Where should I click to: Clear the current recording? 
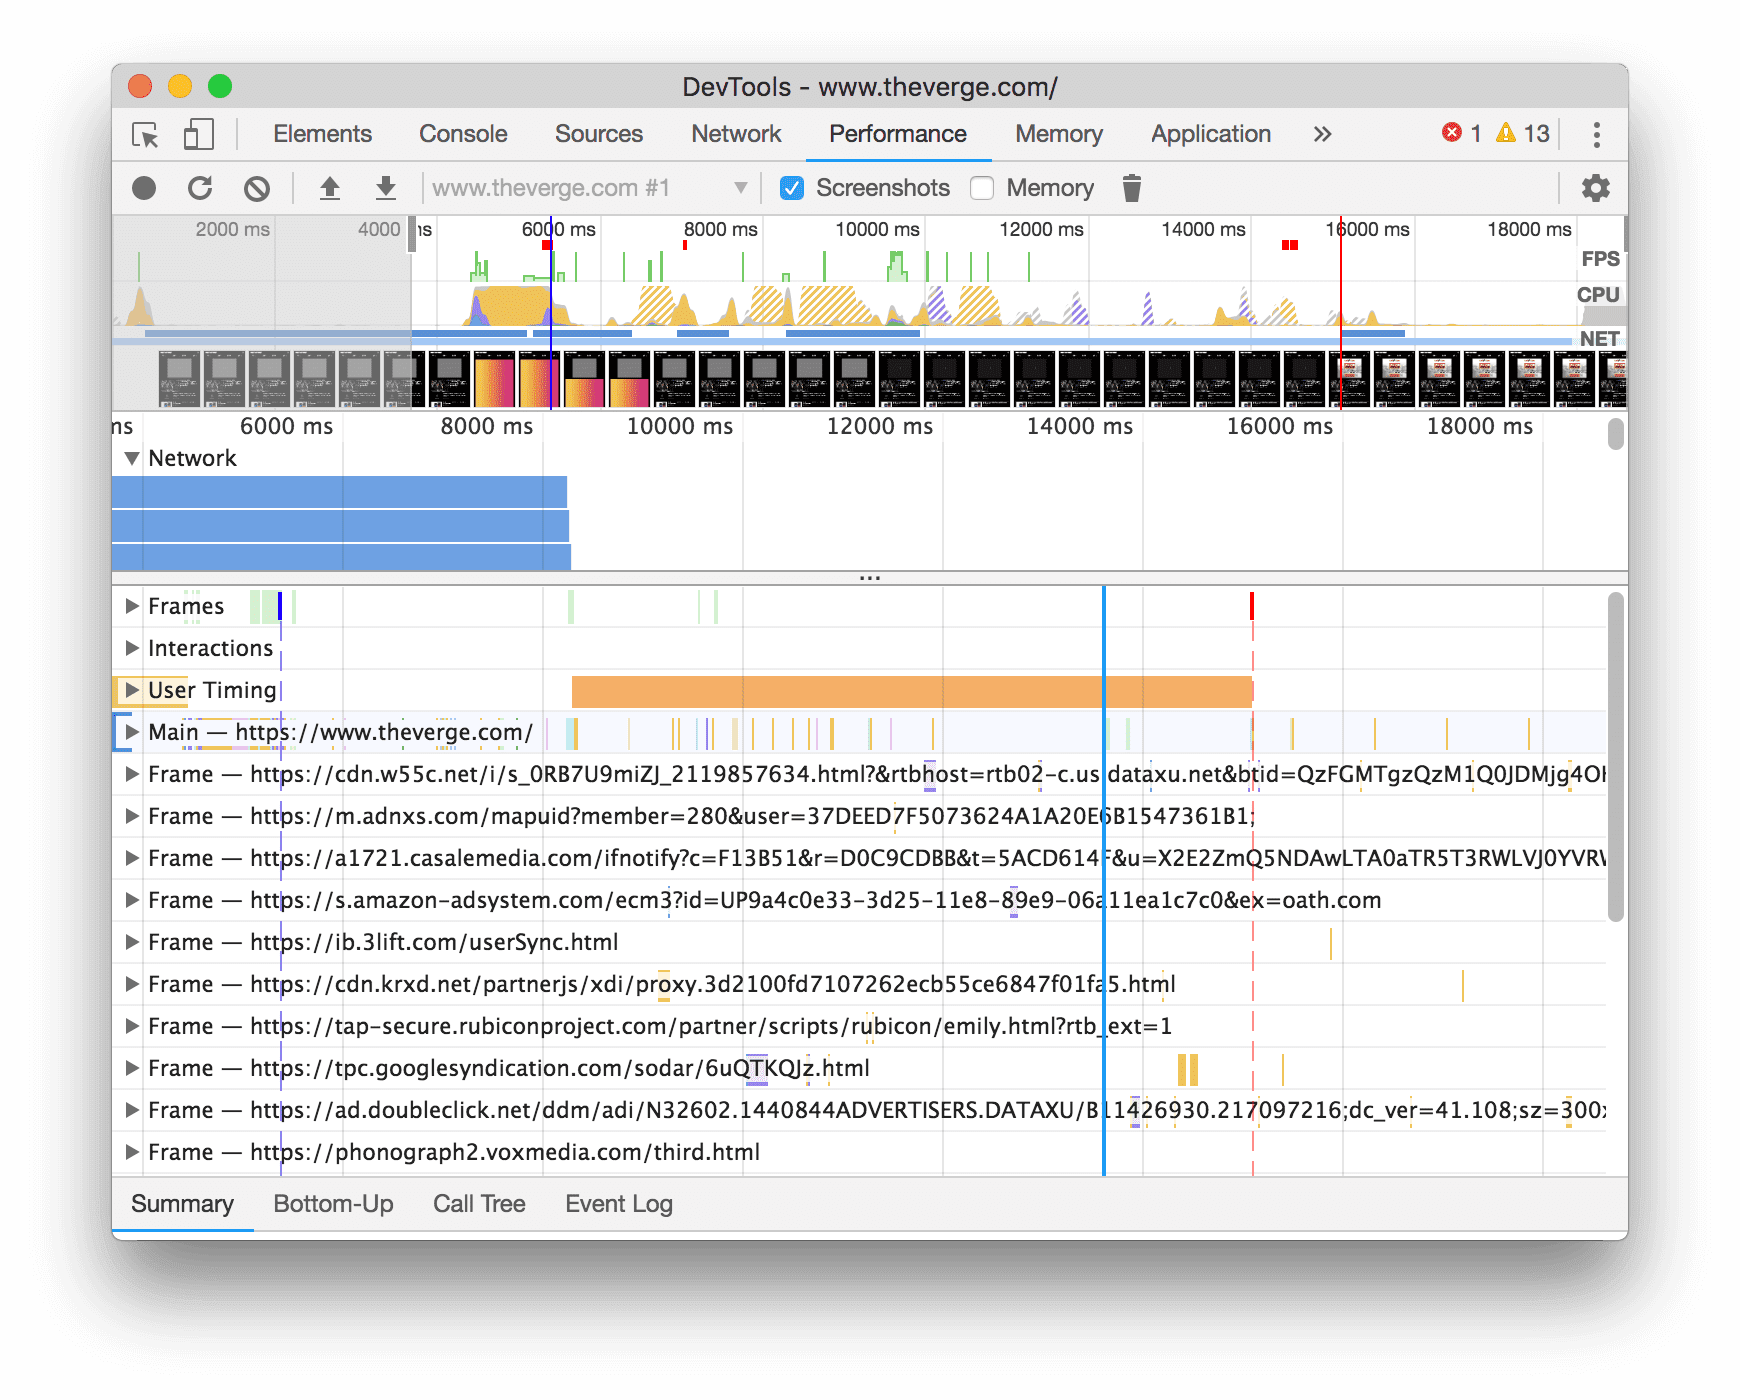(x=257, y=188)
